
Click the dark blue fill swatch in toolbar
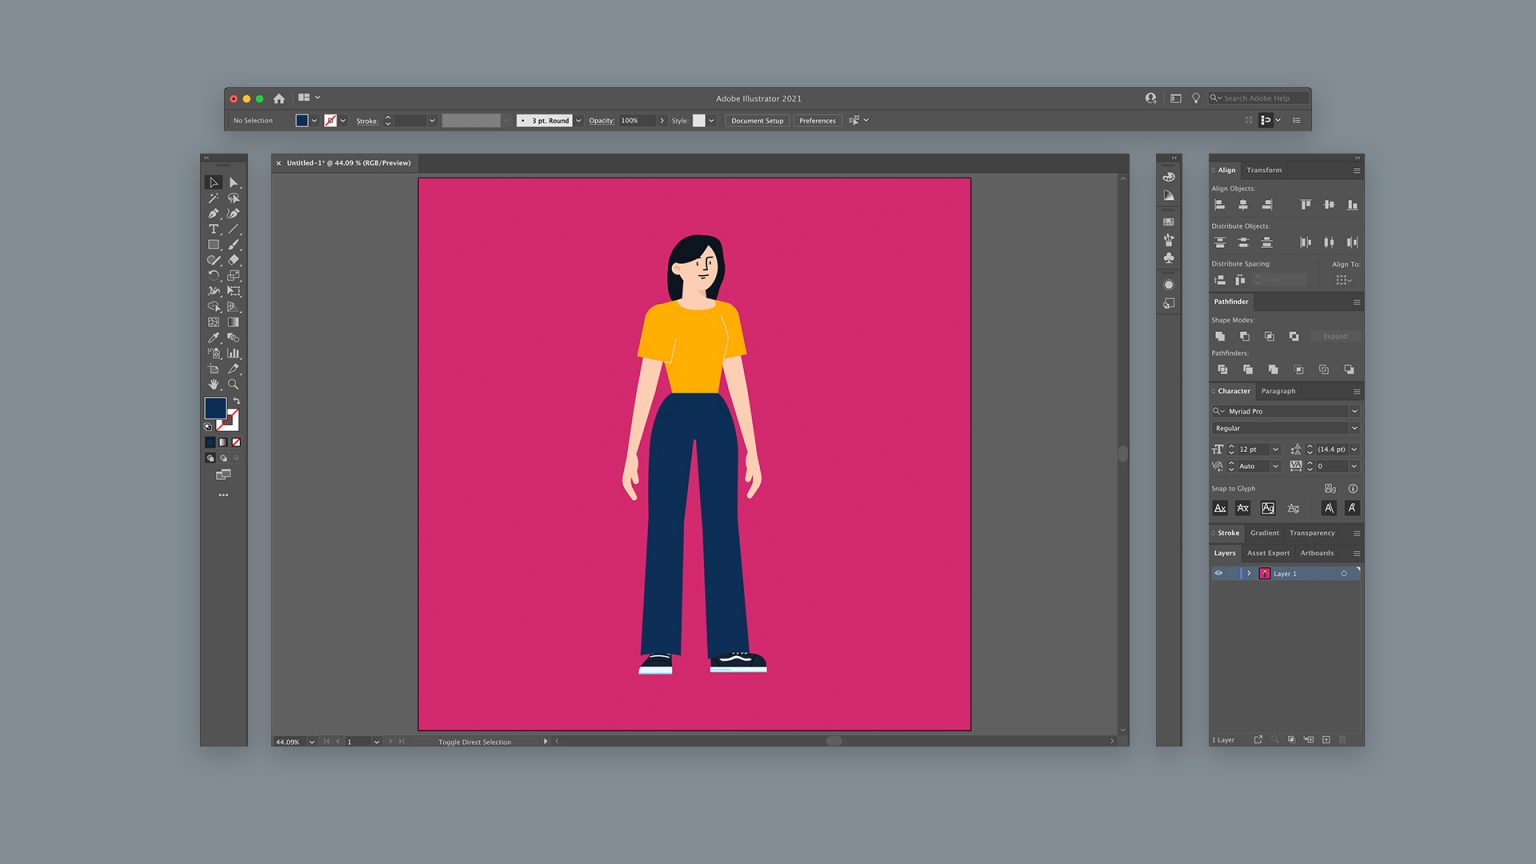(215, 407)
